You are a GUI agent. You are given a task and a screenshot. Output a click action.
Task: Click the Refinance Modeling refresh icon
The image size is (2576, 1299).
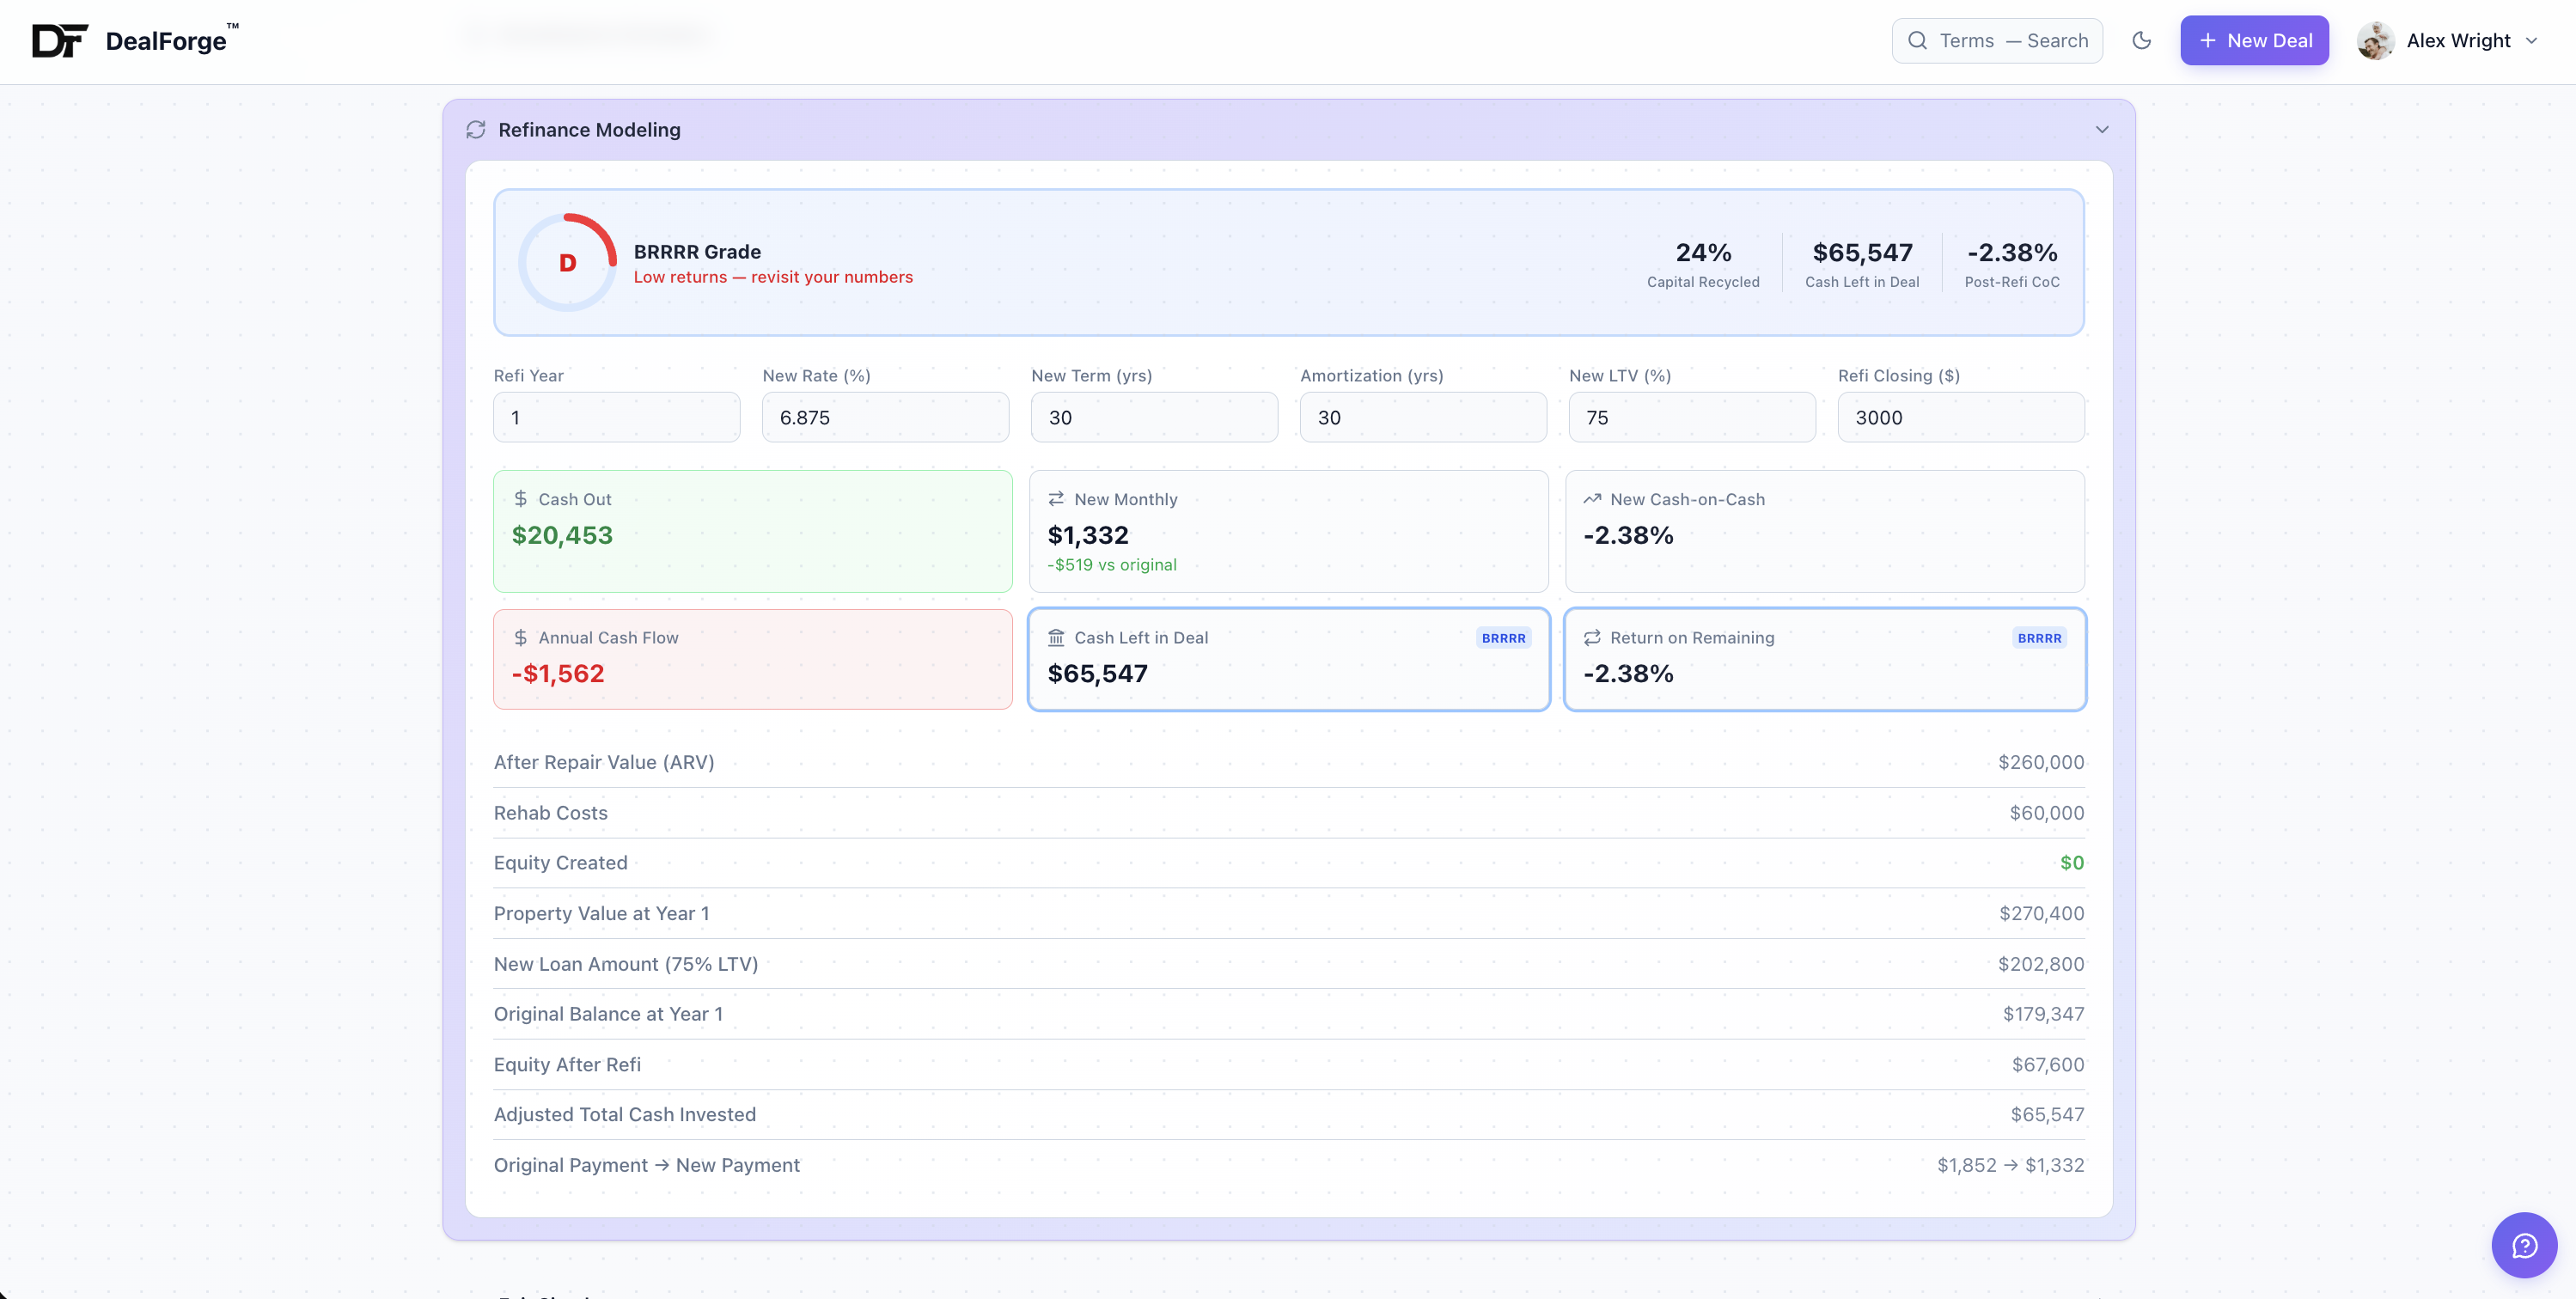click(x=476, y=130)
